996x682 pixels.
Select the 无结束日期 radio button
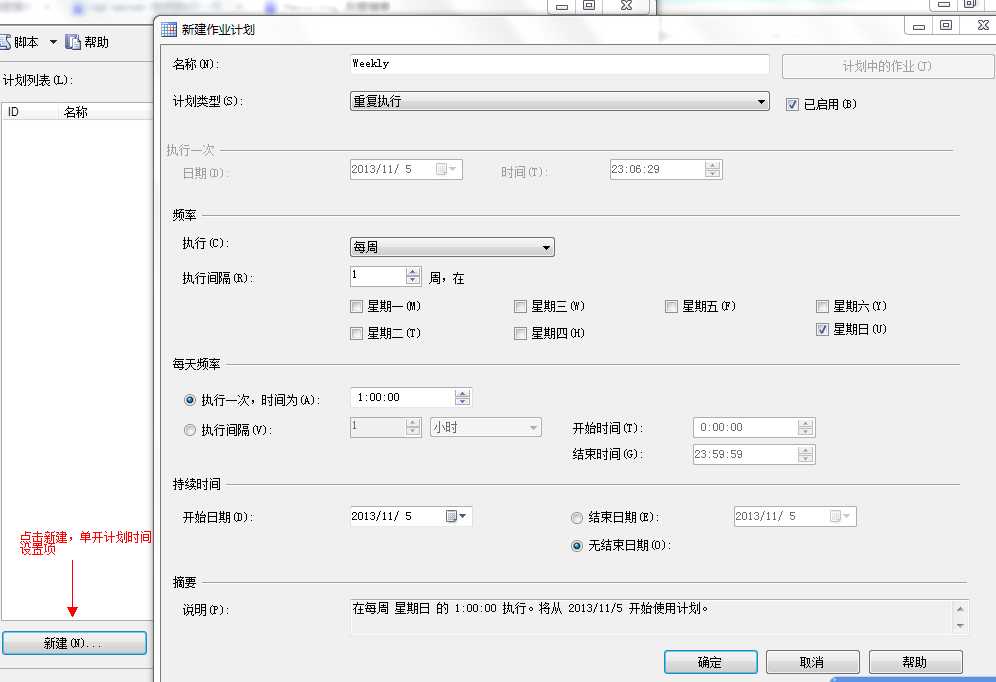coord(577,546)
